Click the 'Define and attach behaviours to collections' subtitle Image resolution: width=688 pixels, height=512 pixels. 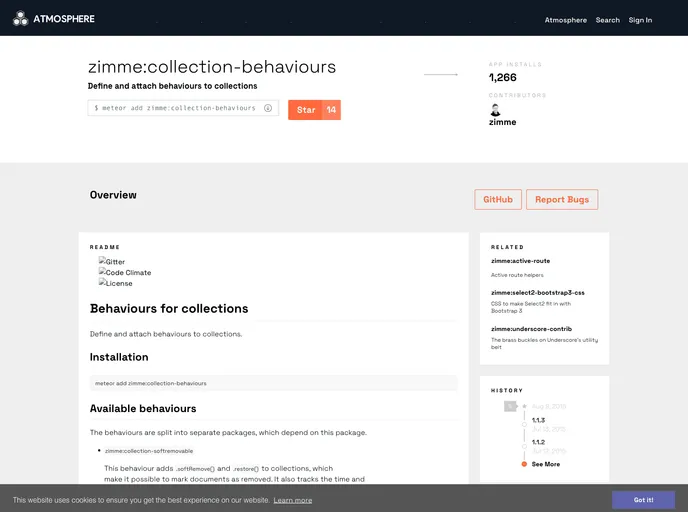pos(172,86)
